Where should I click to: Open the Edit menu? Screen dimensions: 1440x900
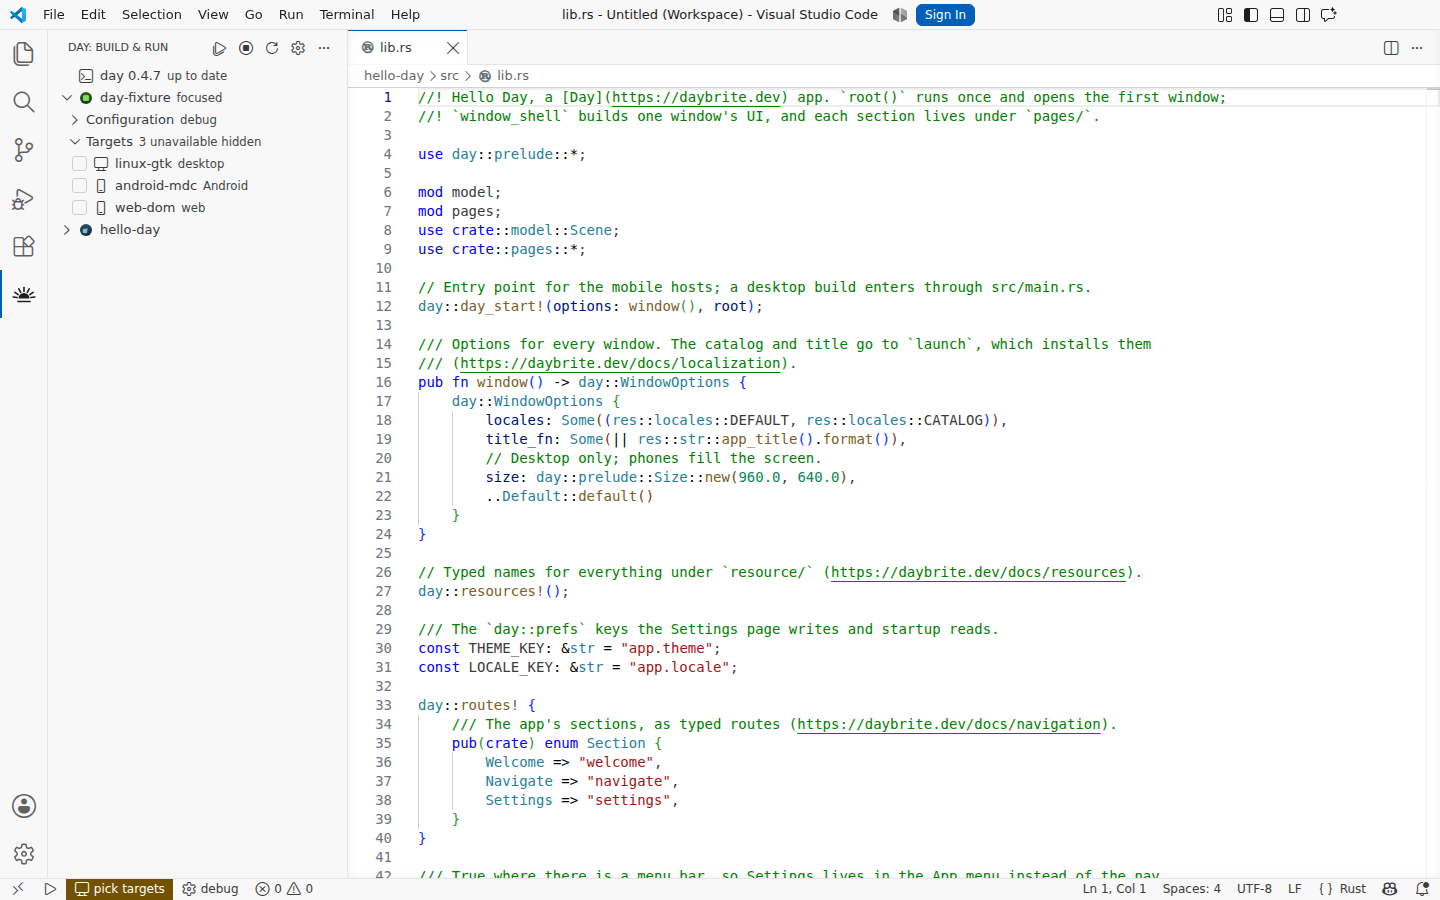93,15
